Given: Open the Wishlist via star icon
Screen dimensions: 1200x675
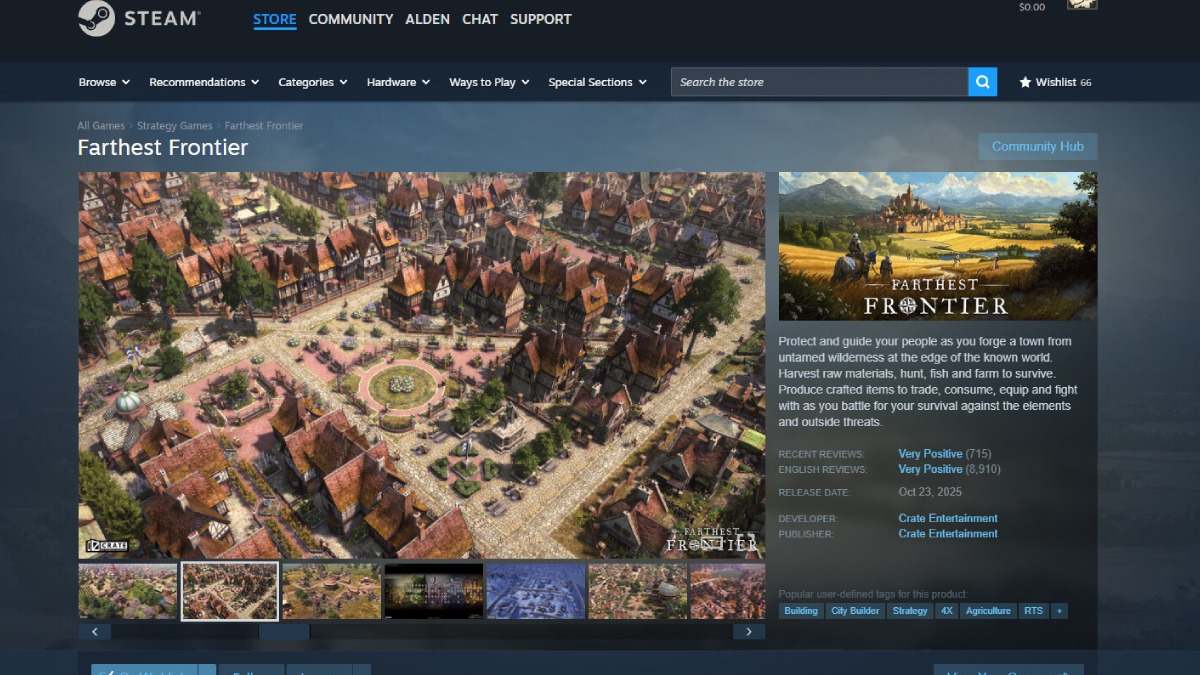Looking at the screenshot, I should click(1025, 82).
